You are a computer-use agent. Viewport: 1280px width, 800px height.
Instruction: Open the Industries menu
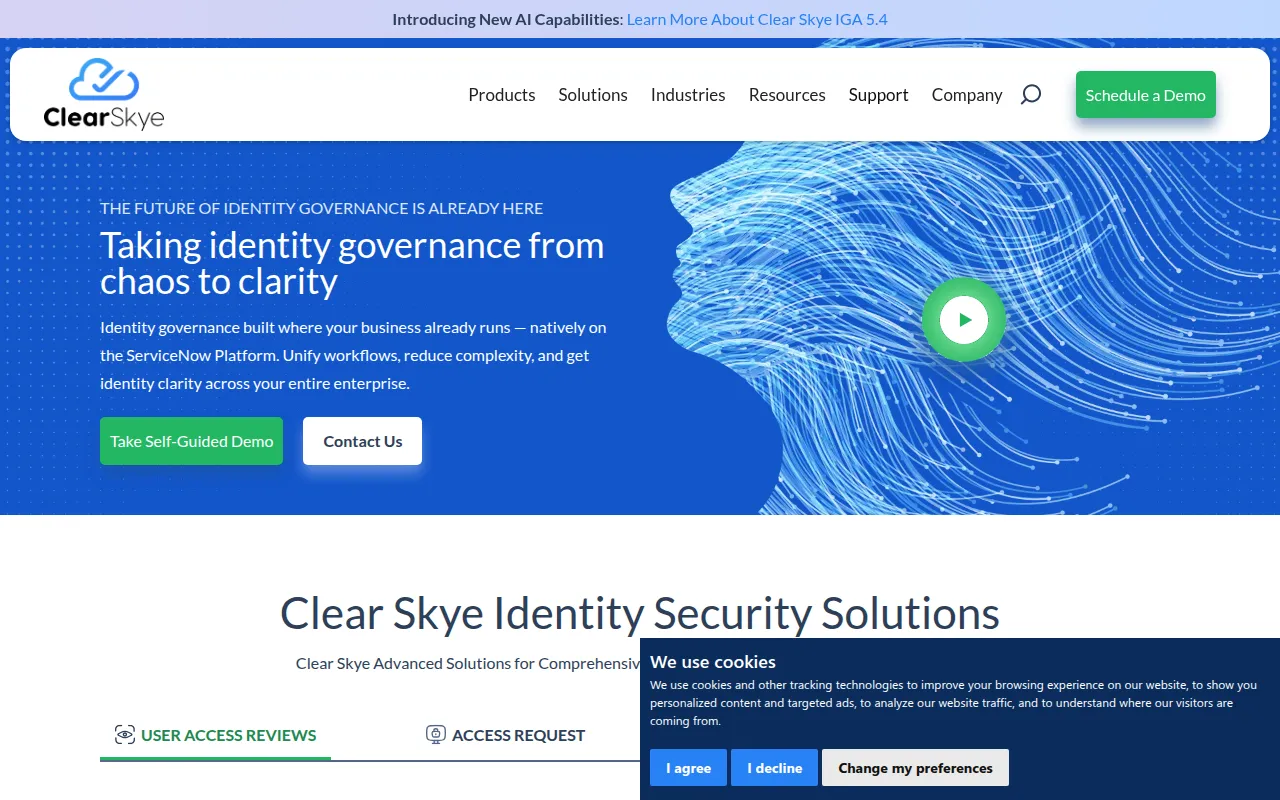[x=688, y=95]
